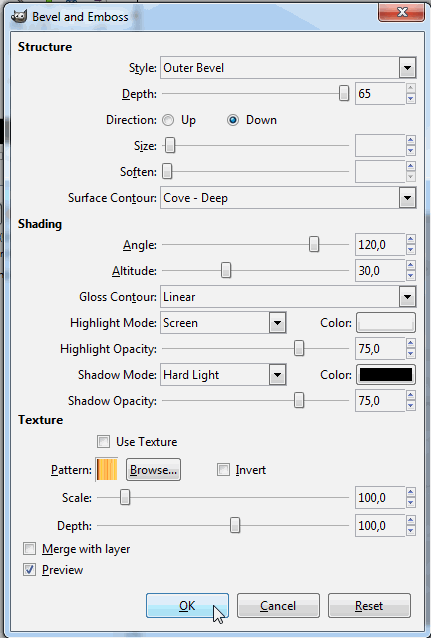Open the Highlight Mode Screen dropdown

coord(223,323)
